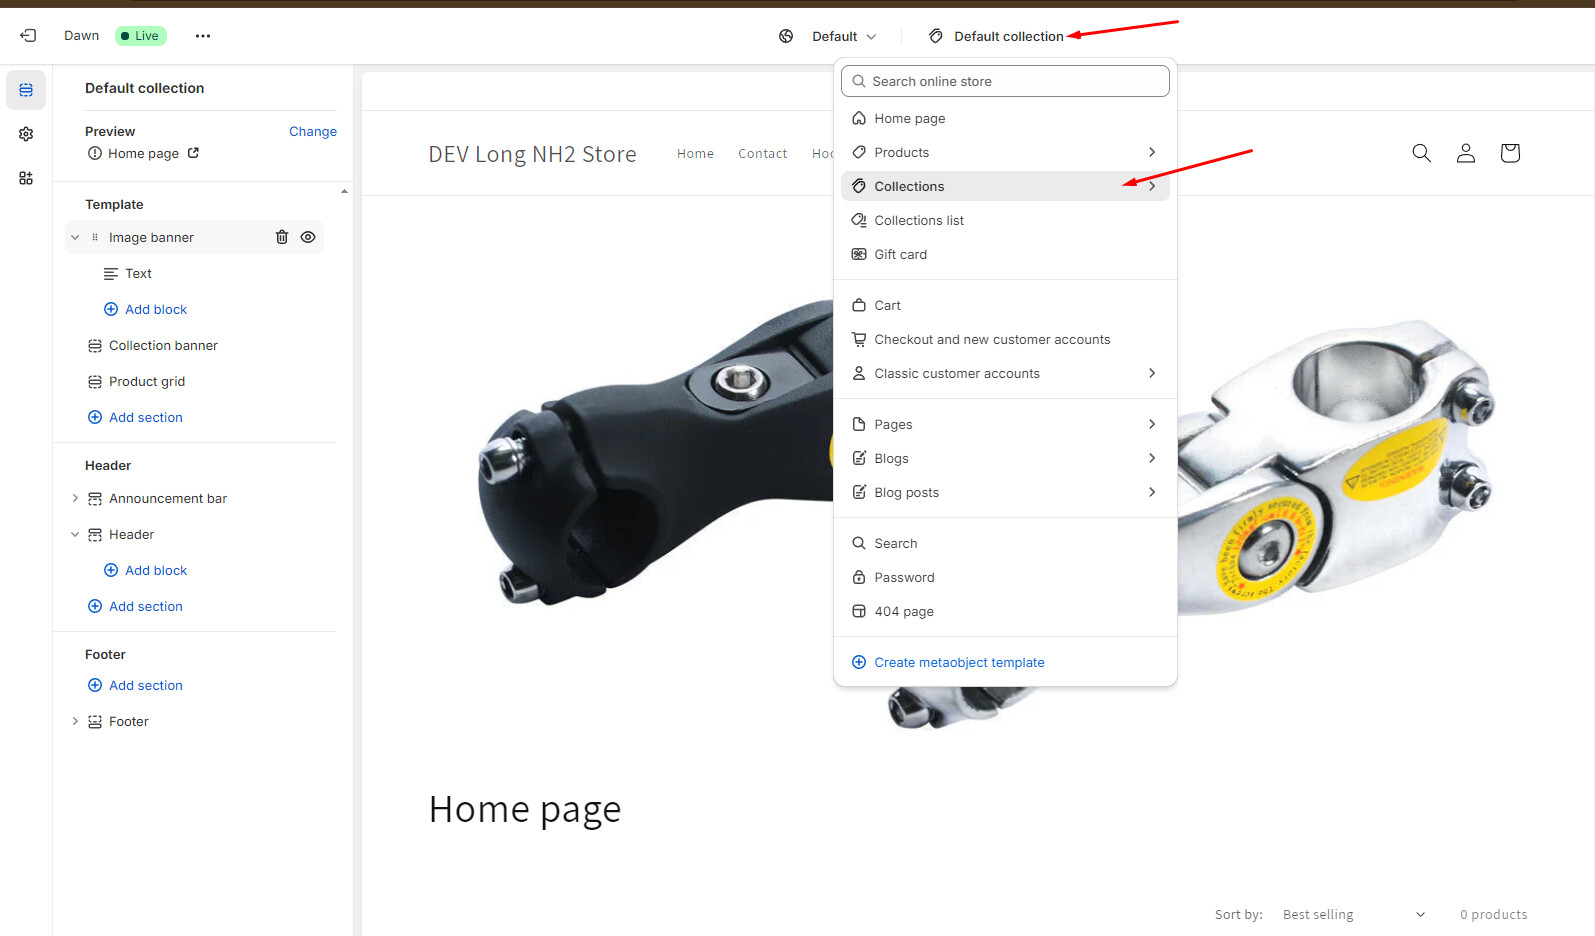Image resolution: width=1595 pixels, height=936 pixels.
Task: Select Password template entry
Action: (x=1005, y=577)
